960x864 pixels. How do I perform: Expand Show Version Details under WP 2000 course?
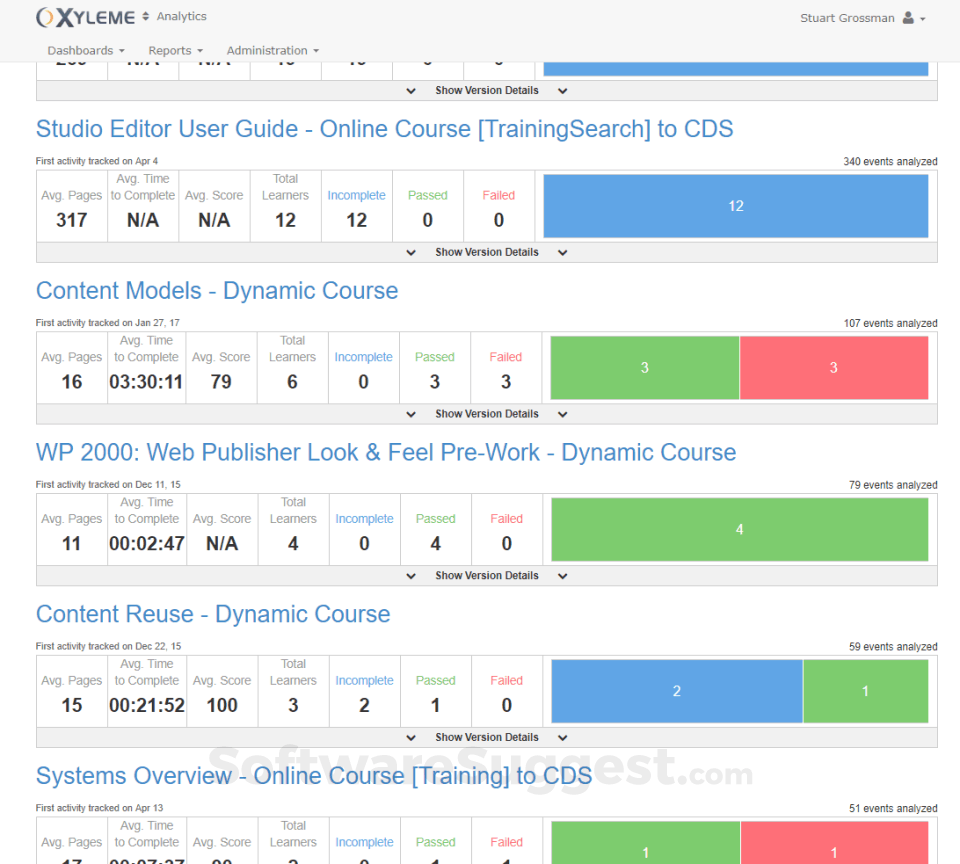click(x=487, y=575)
